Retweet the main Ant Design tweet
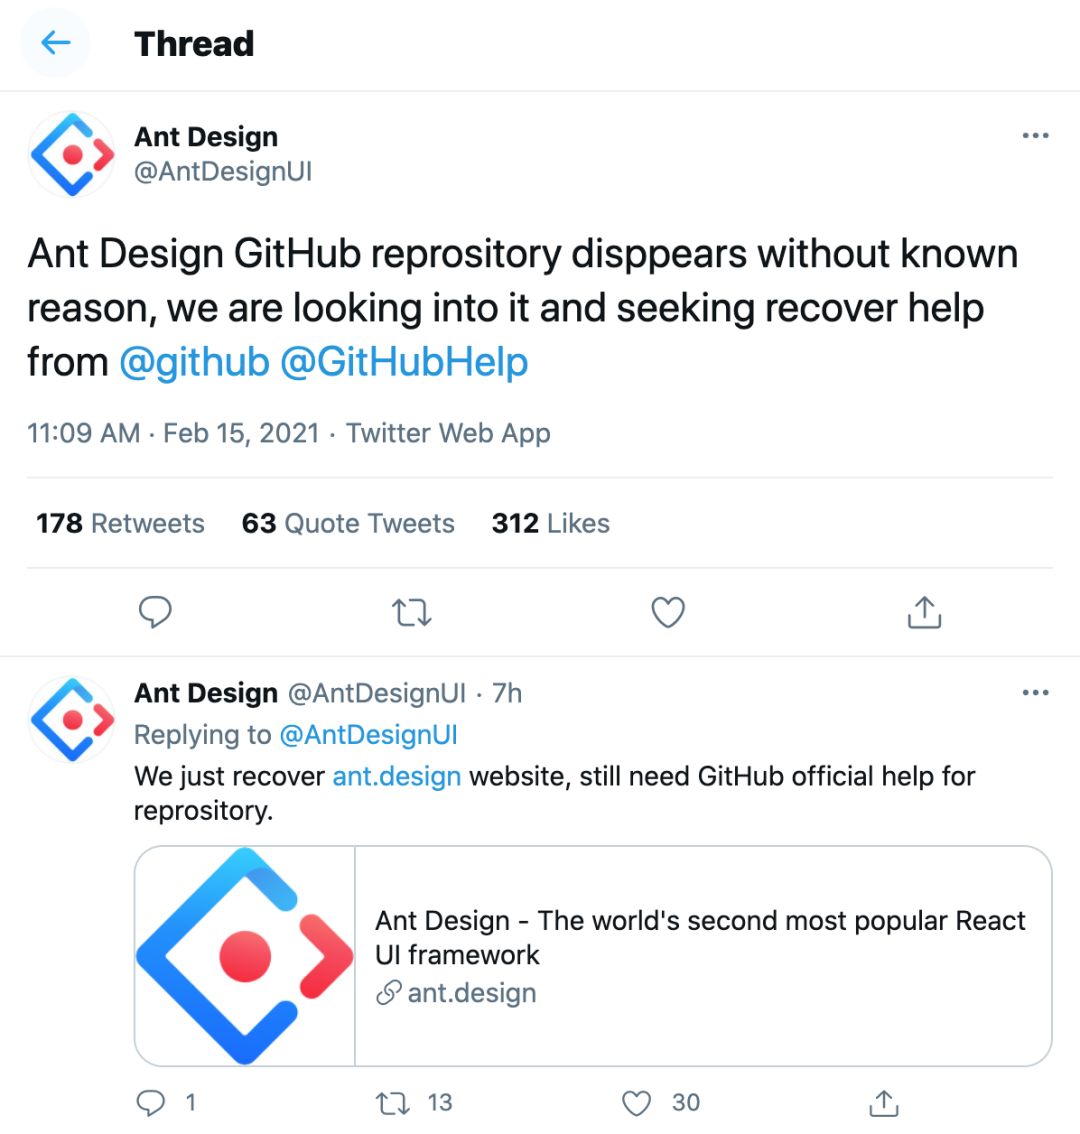This screenshot has height=1134, width=1080. (x=412, y=613)
